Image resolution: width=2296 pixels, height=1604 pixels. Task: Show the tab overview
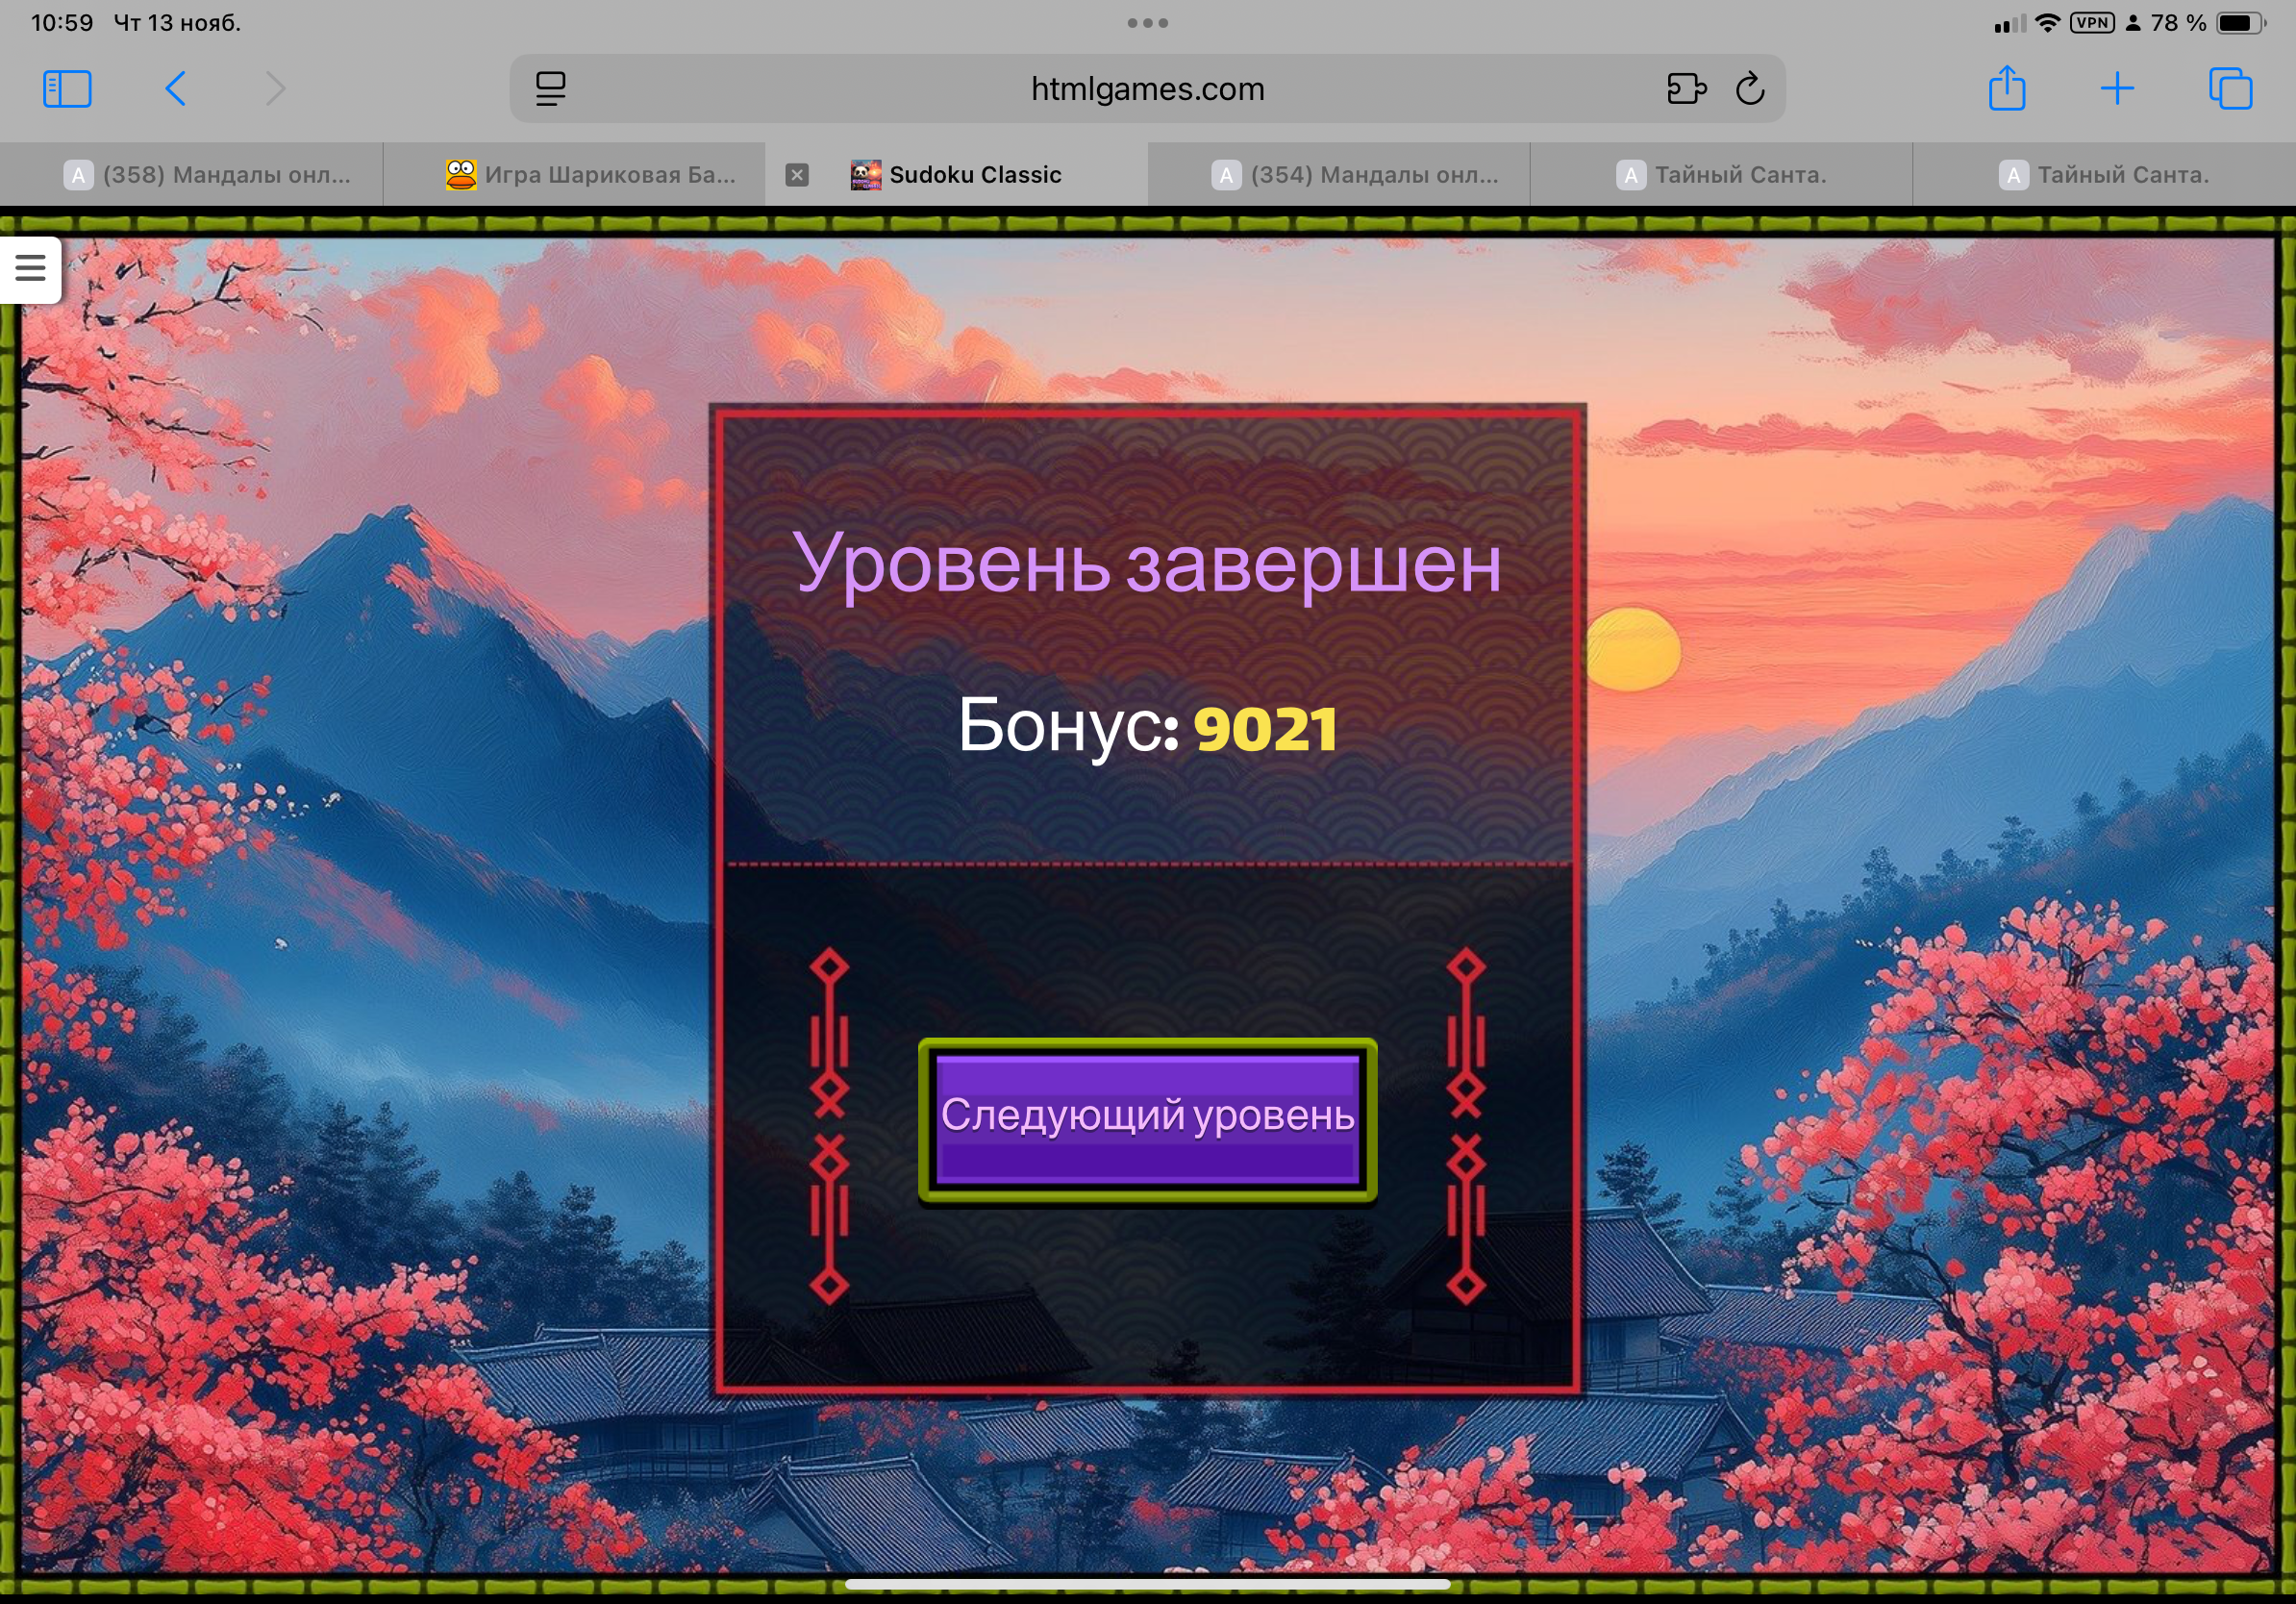[2230, 89]
